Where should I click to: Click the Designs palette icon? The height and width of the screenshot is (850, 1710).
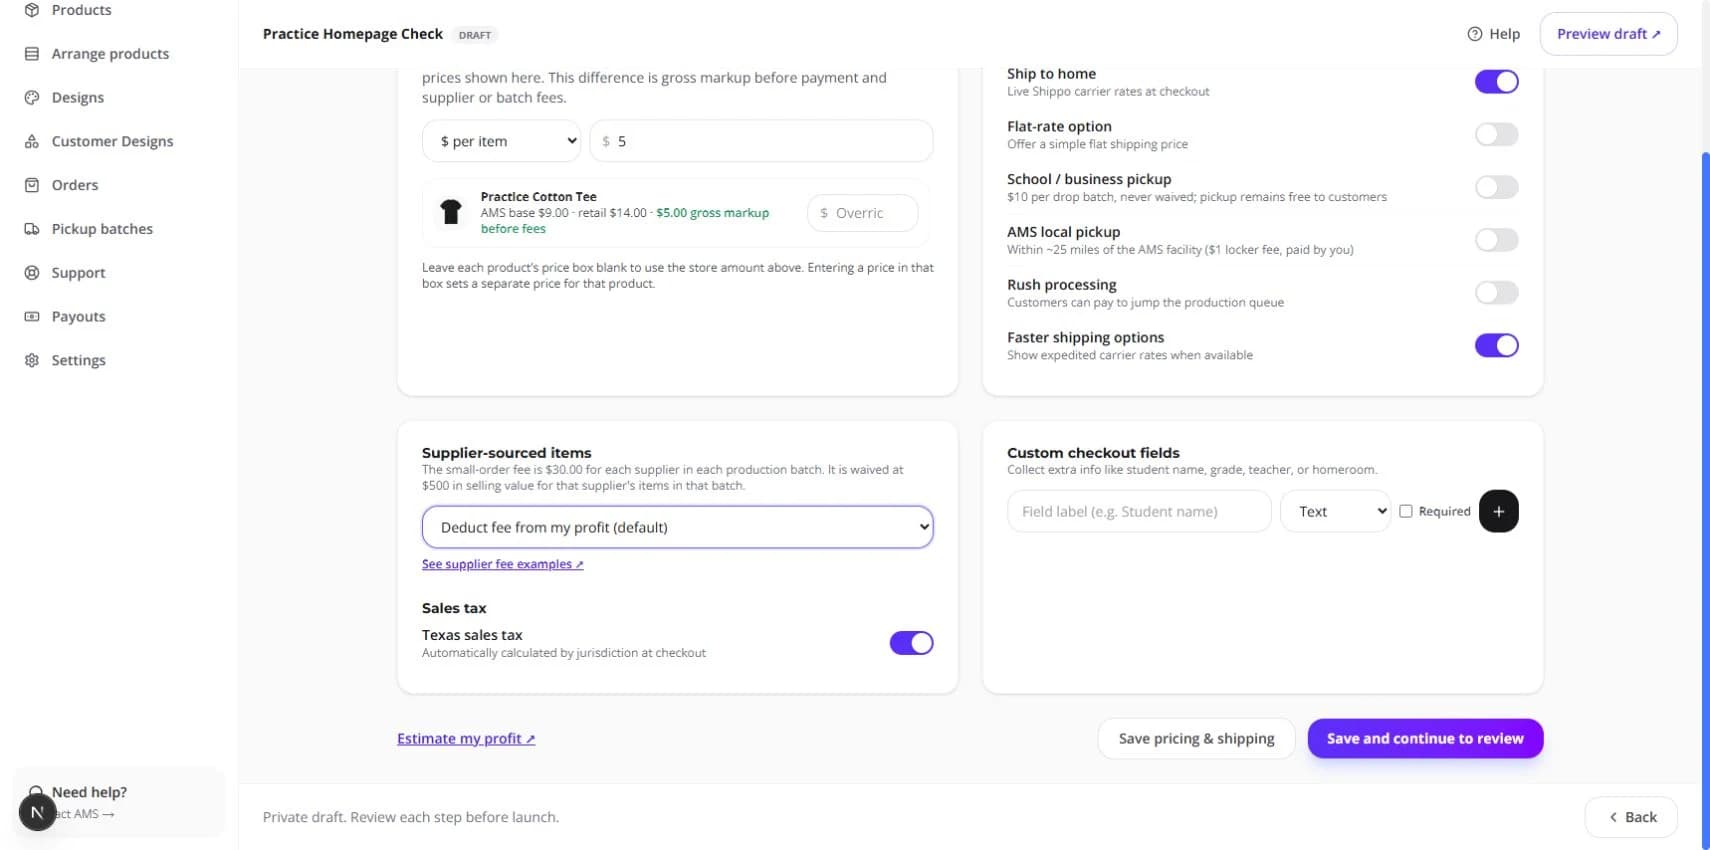[32, 98]
